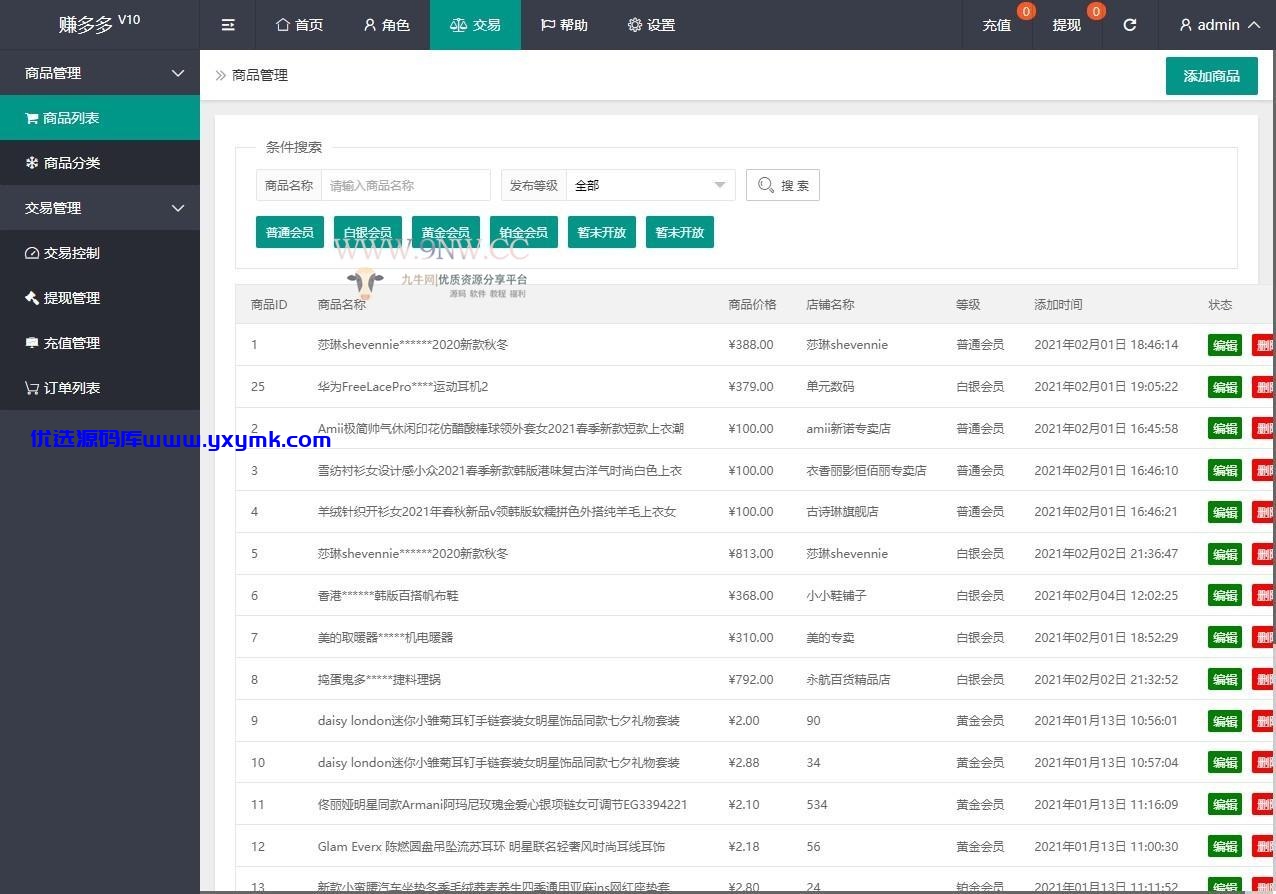This screenshot has height=894, width=1276.
Task: Select shop name 古诗琳旗舰店
Action: click(x=842, y=511)
